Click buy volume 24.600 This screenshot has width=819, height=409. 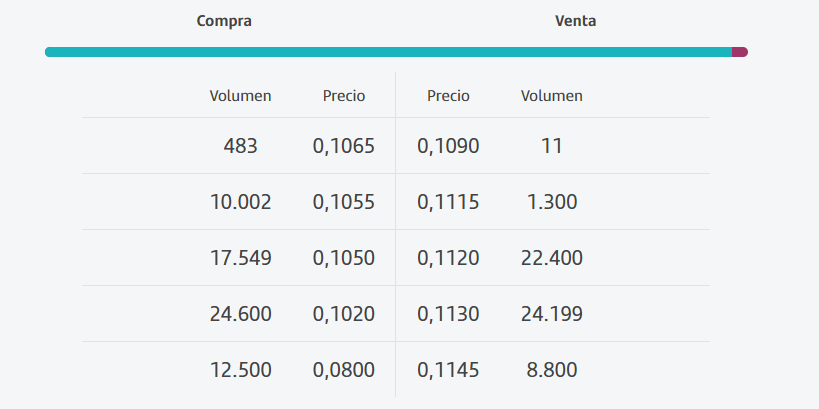tap(240, 314)
